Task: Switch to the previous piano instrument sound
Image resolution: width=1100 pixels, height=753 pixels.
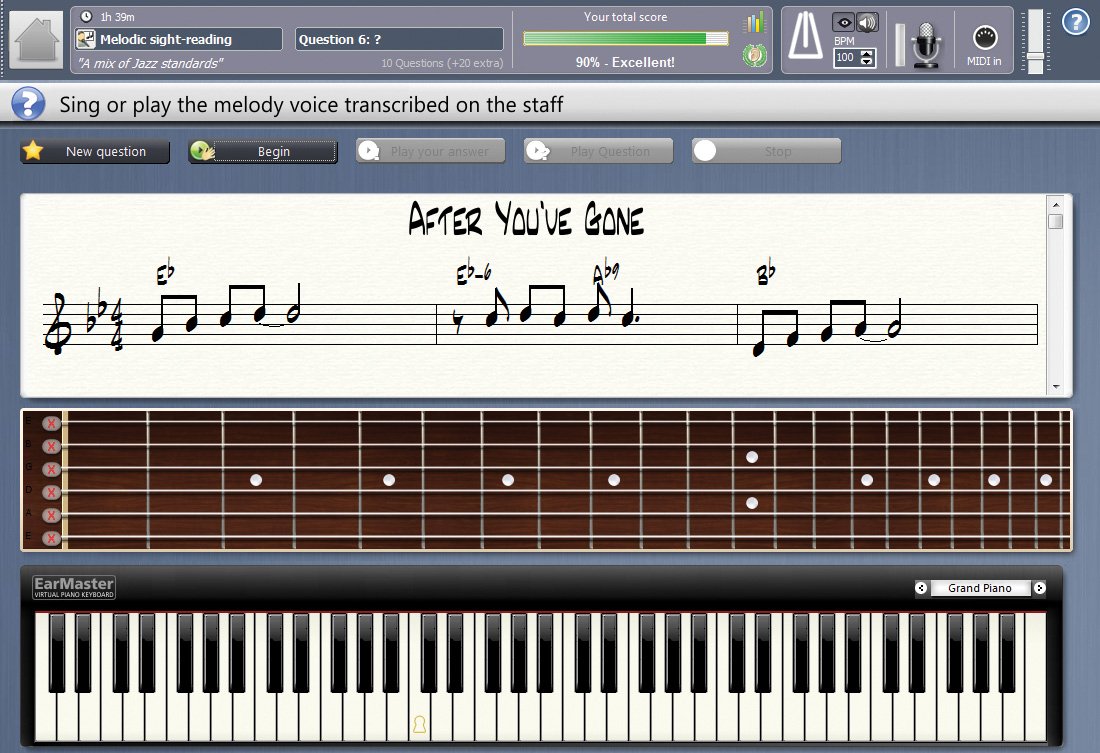Action: (x=921, y=588)
